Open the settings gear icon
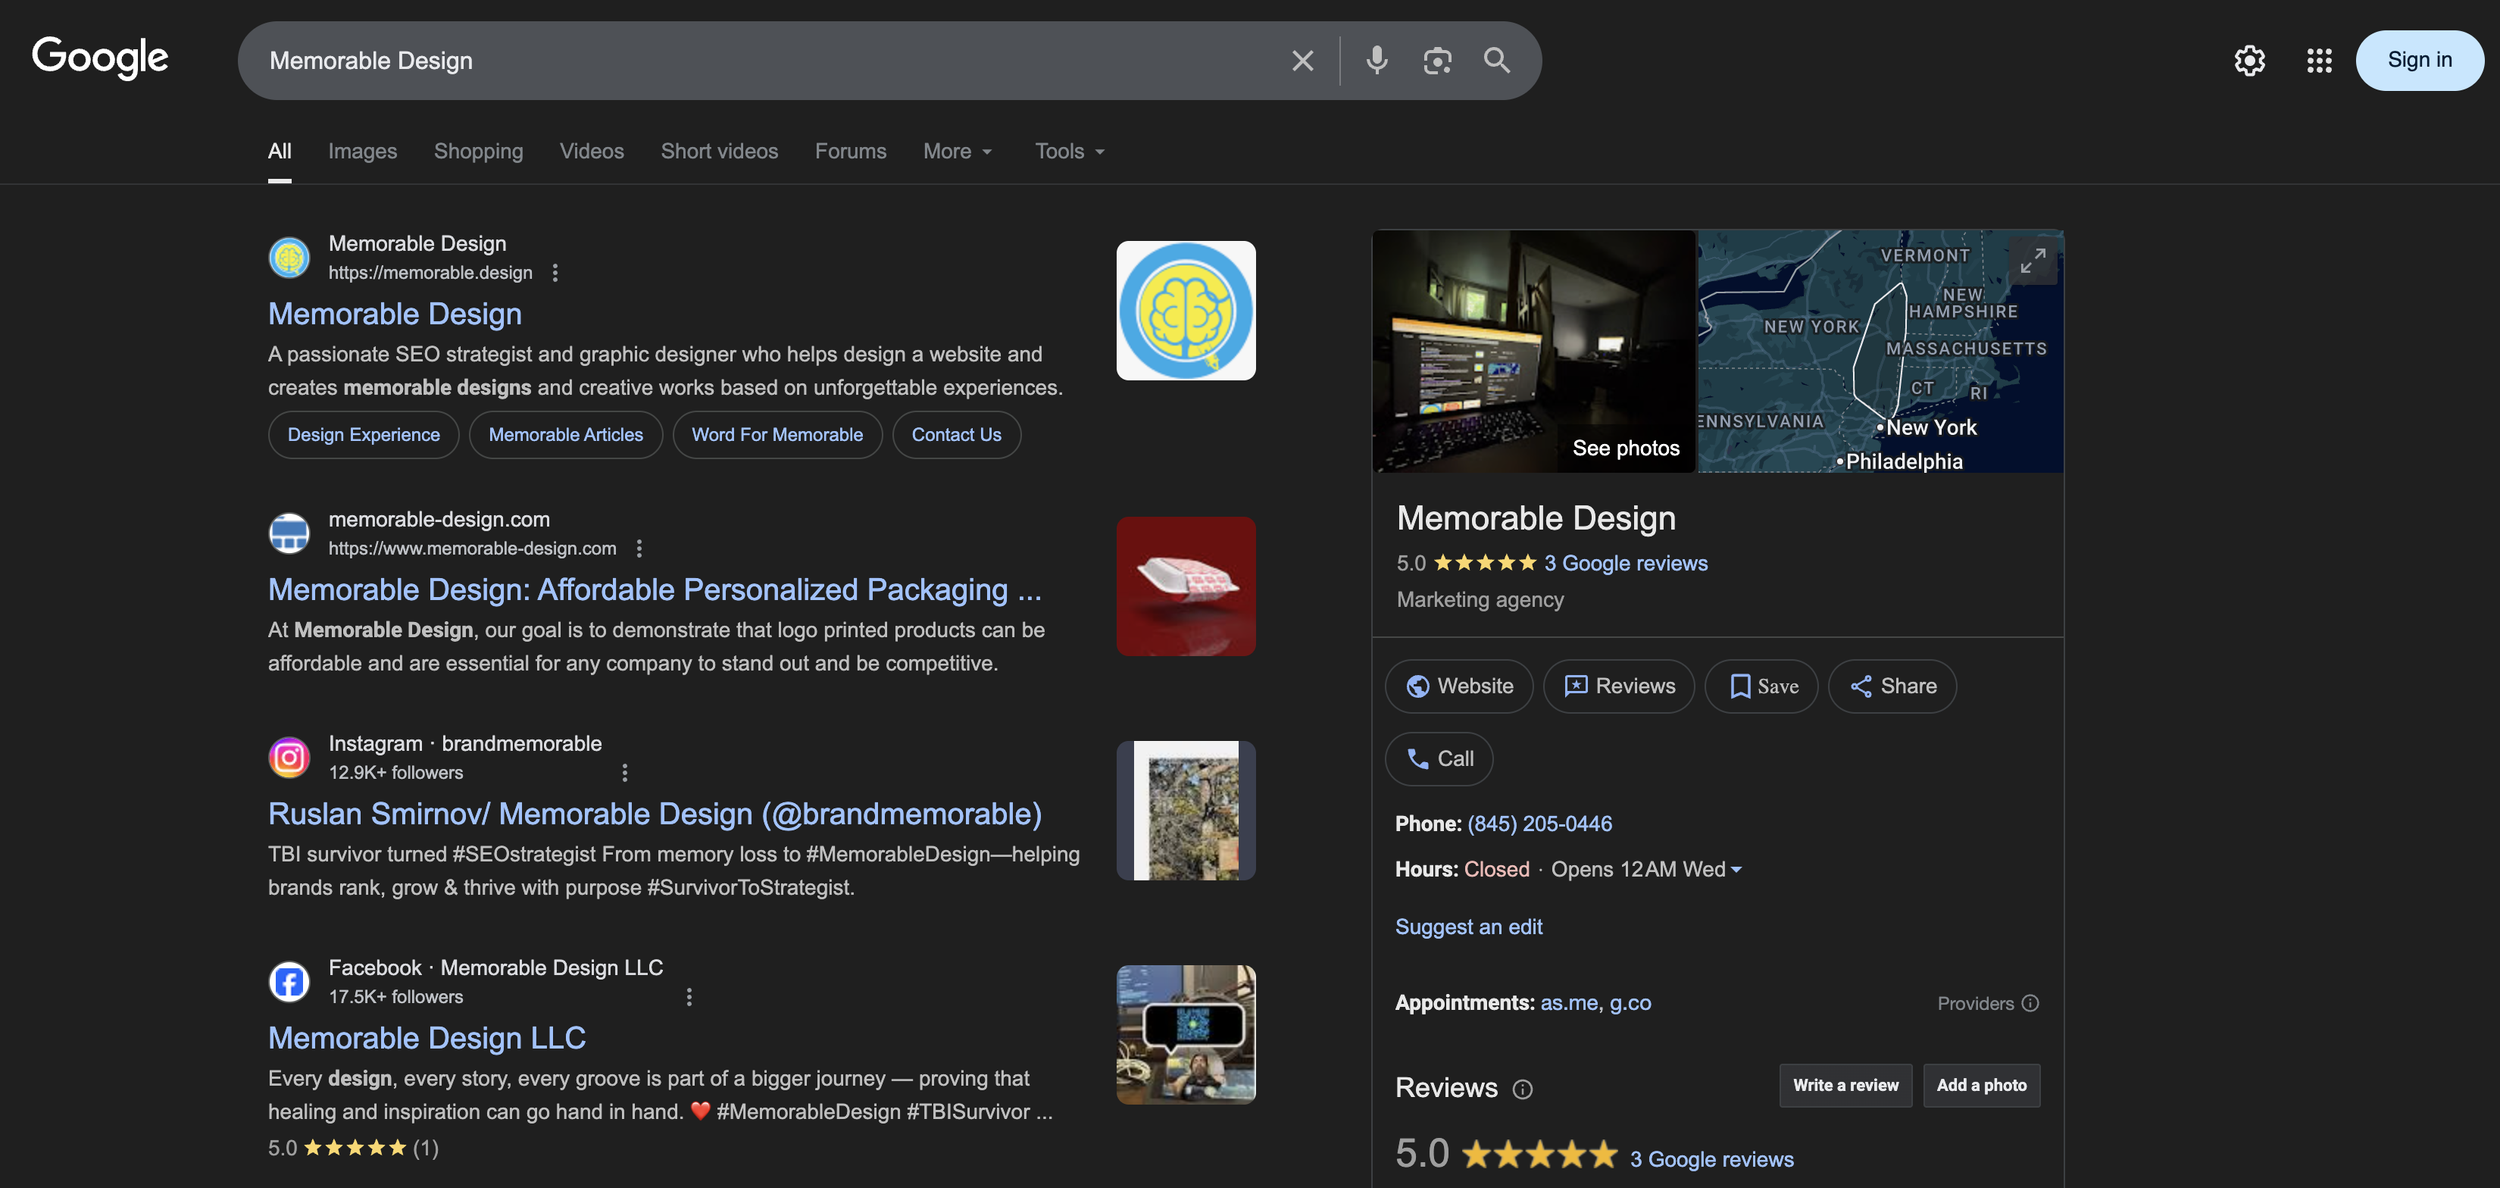The height and width of the screenshot is (1188, 2500). tap(2249, 61)
